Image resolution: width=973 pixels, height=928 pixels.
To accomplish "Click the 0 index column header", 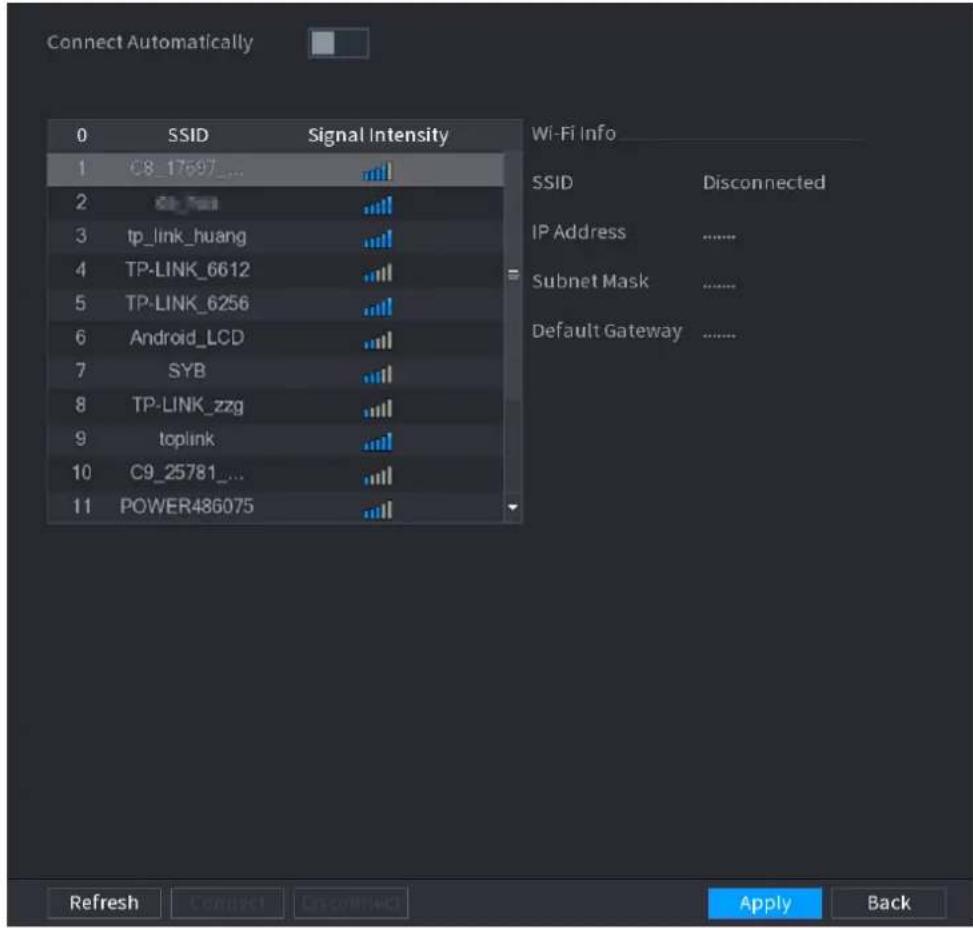I will pyautogui.click(x=81, y=135).
